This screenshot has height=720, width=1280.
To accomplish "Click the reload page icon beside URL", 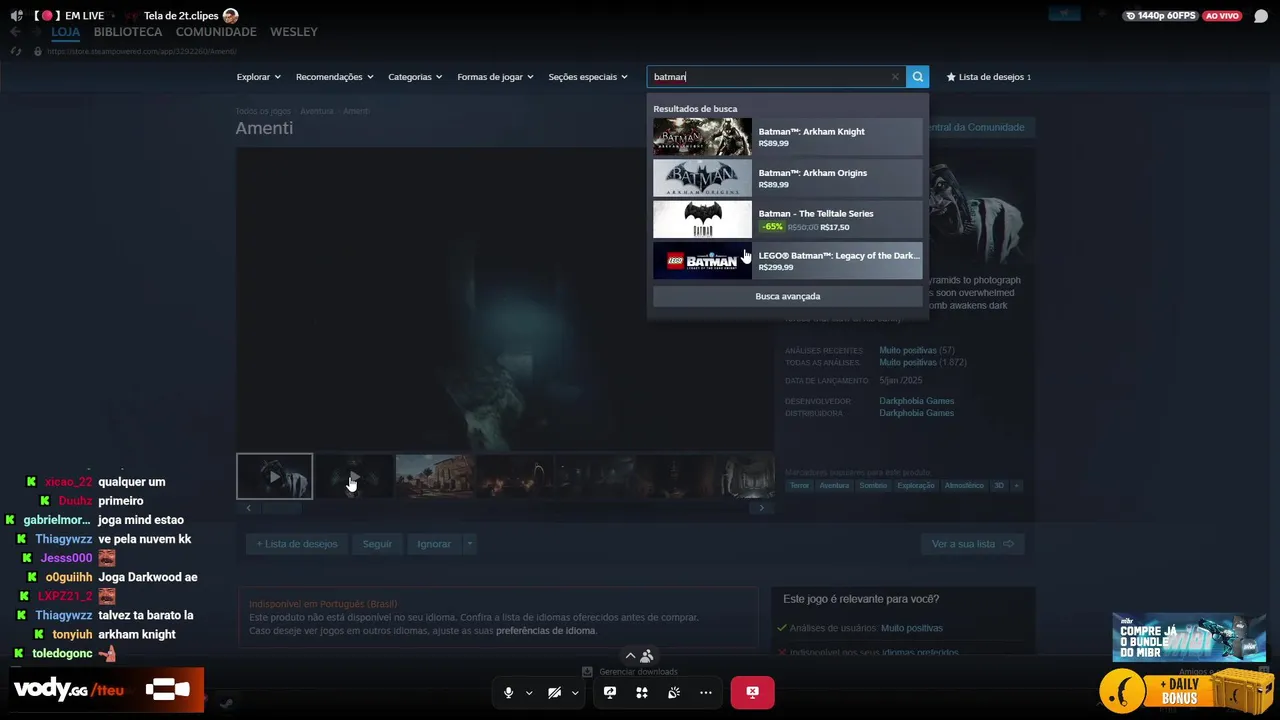I will (15, 51).
